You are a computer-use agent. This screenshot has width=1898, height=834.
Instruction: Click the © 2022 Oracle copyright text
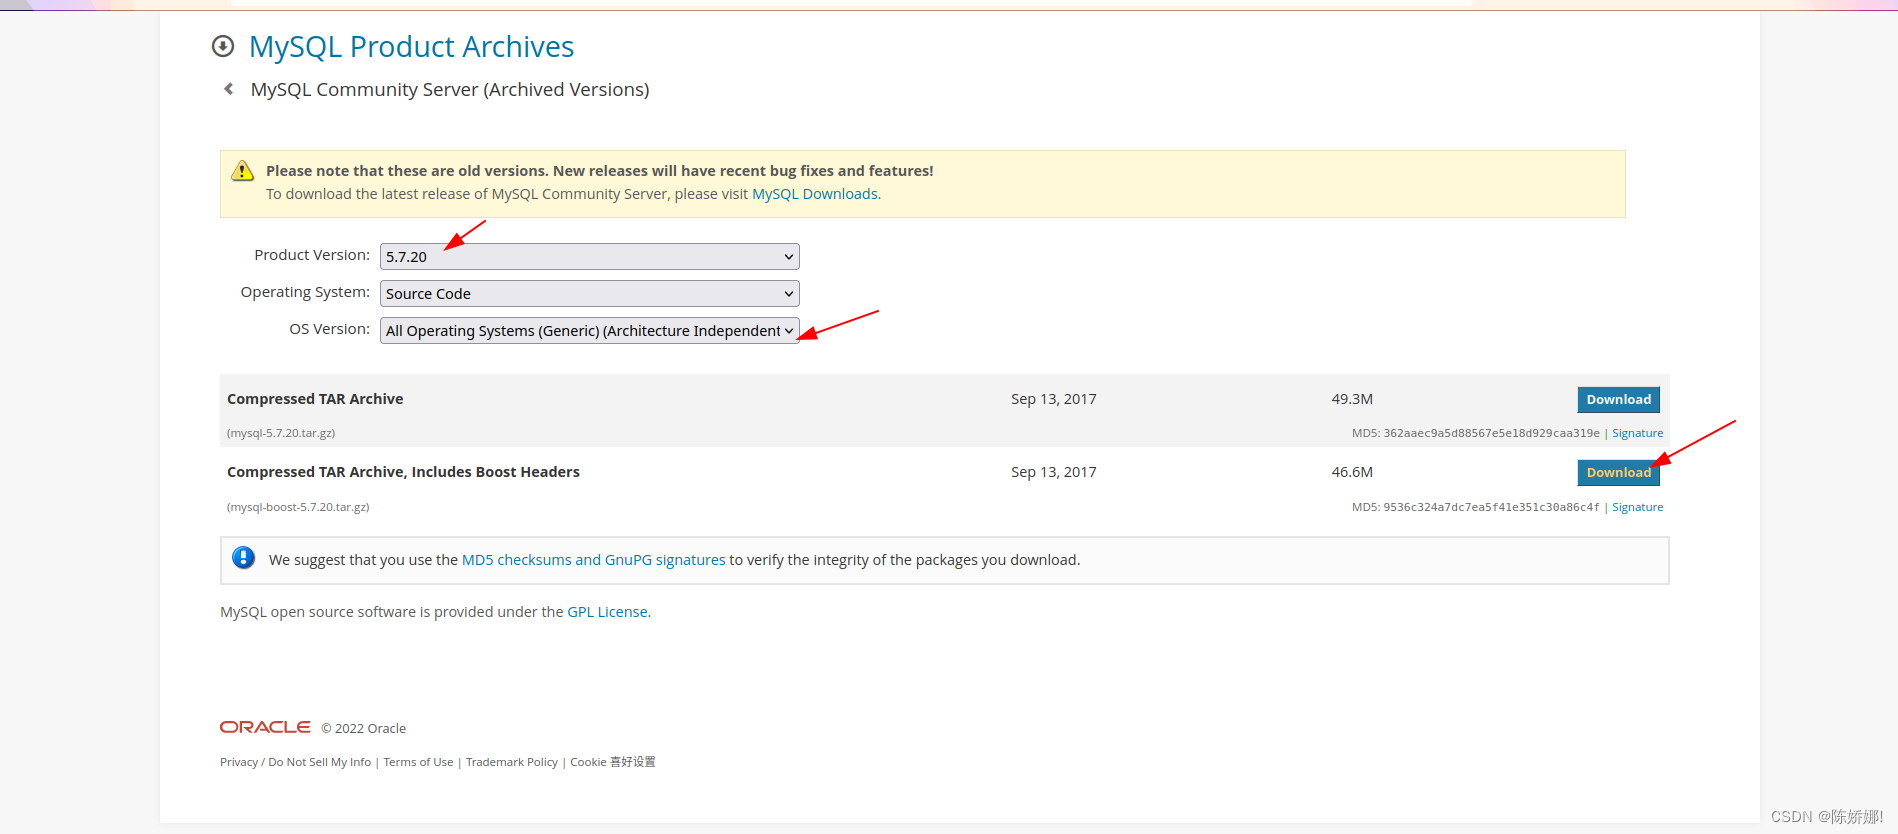coord(363,728)
